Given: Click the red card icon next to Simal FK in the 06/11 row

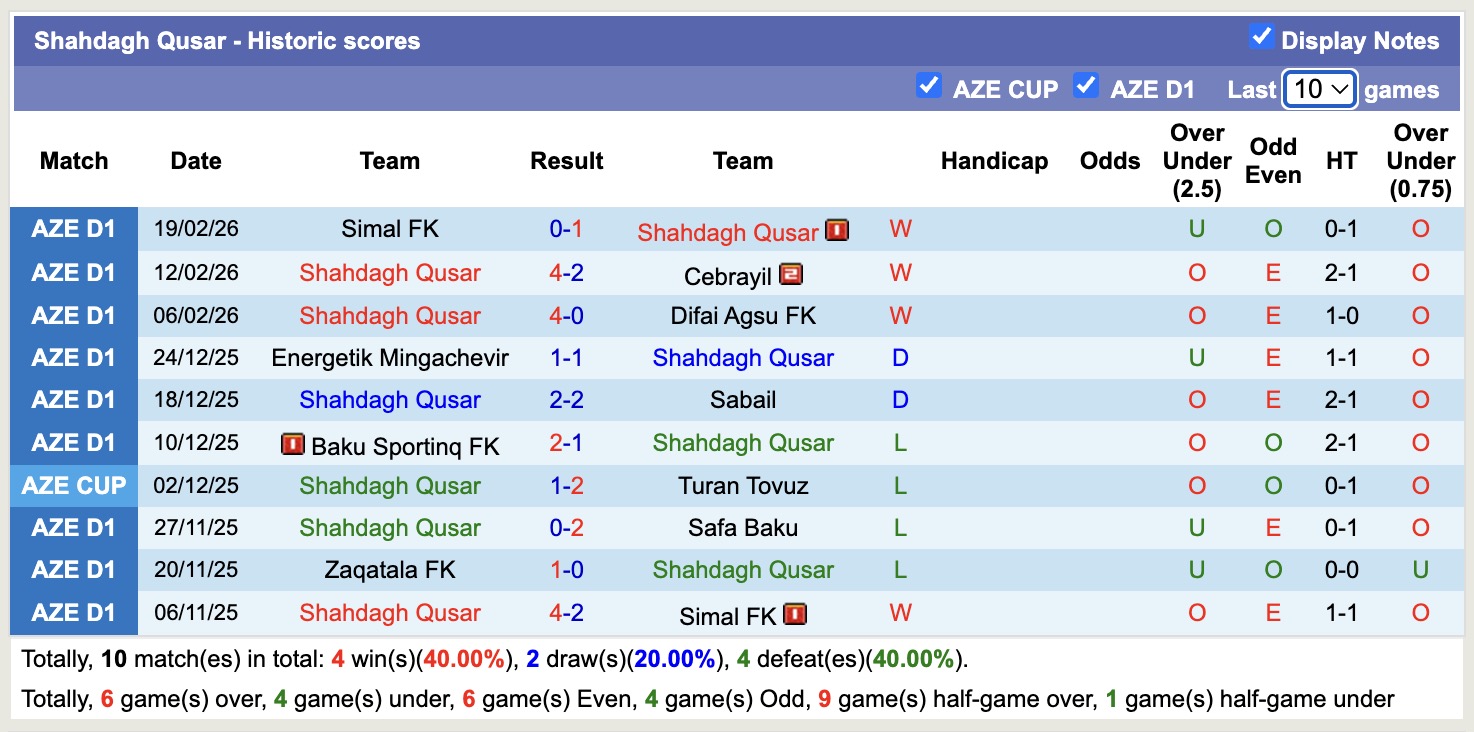Looking at the screenshot, I should (793, 616).
